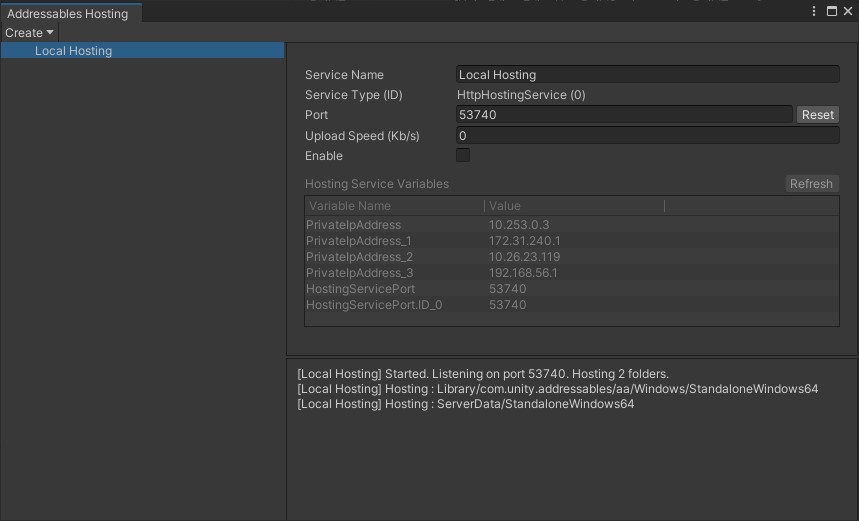Select Local Hosting in the services list
Image resolution: width=859 pixels, height=521 pixels.
(x=73, y=51)
